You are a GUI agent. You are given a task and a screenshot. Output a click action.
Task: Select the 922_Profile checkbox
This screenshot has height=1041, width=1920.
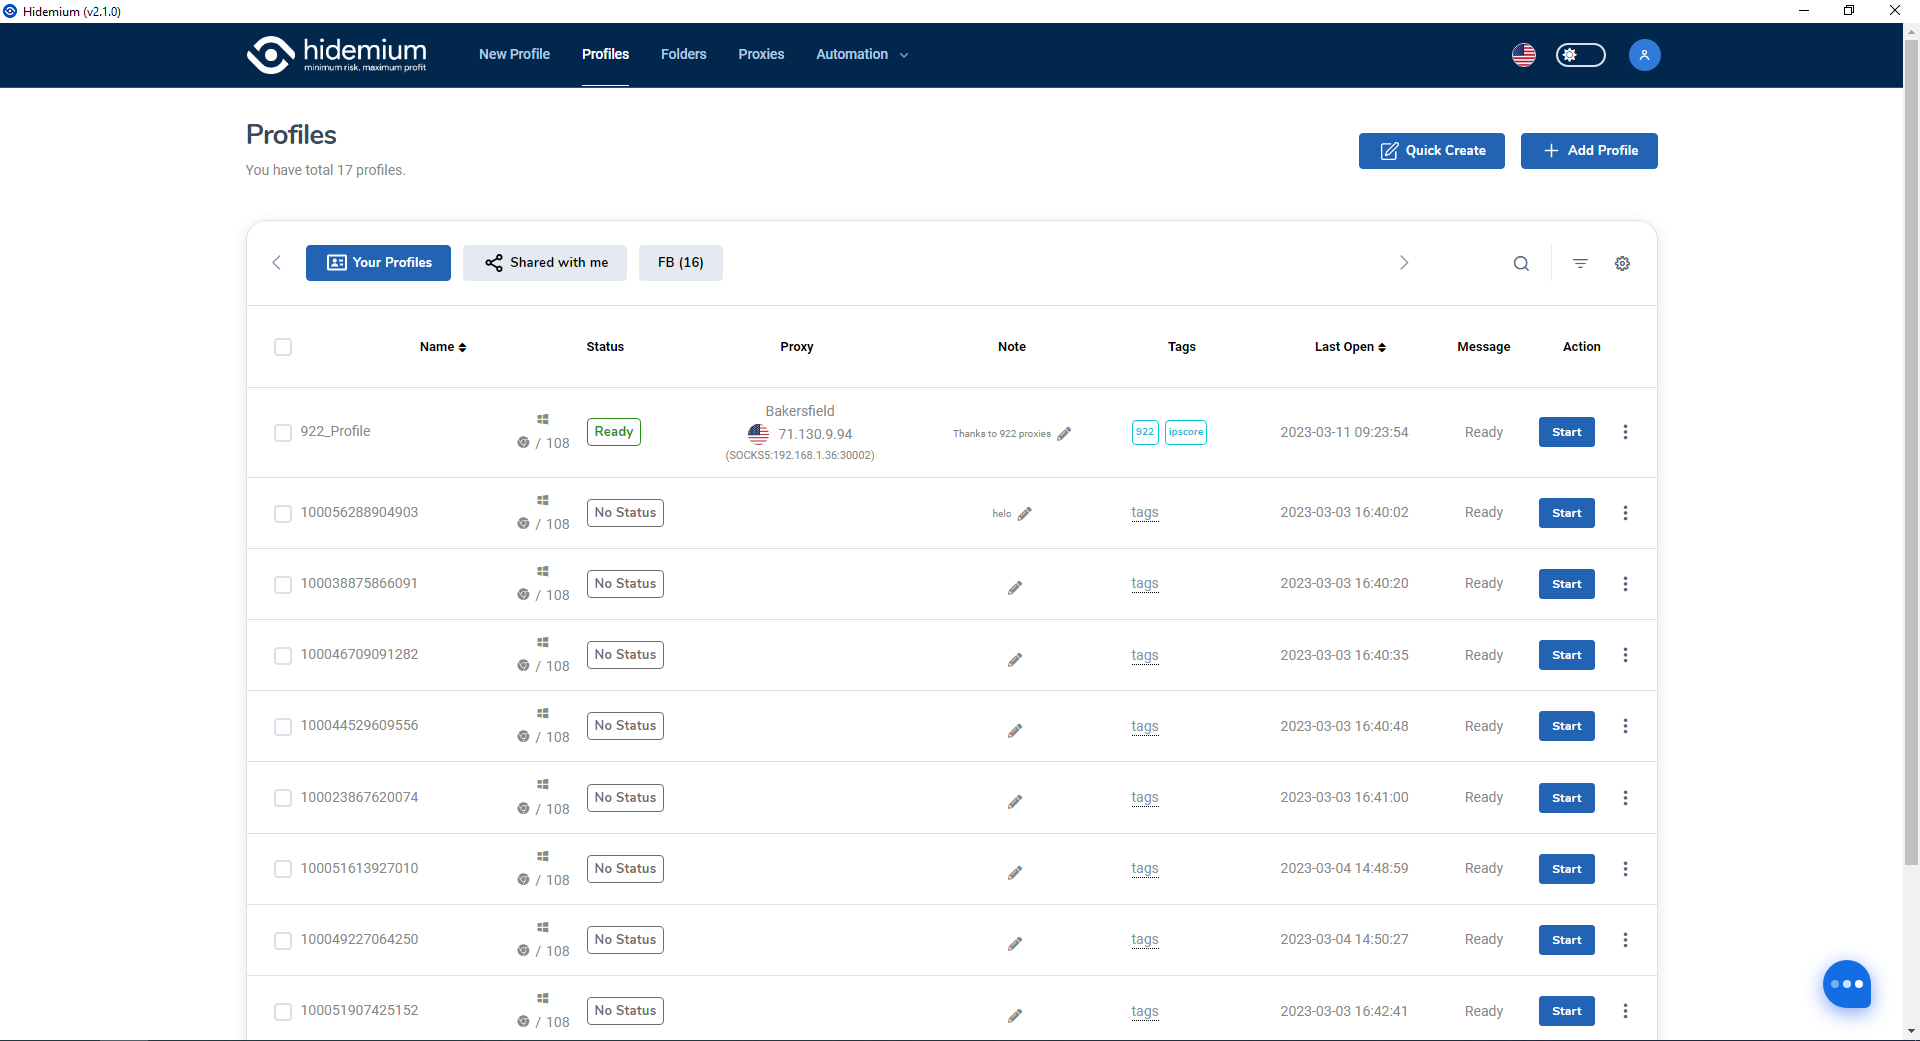point(283,432)
